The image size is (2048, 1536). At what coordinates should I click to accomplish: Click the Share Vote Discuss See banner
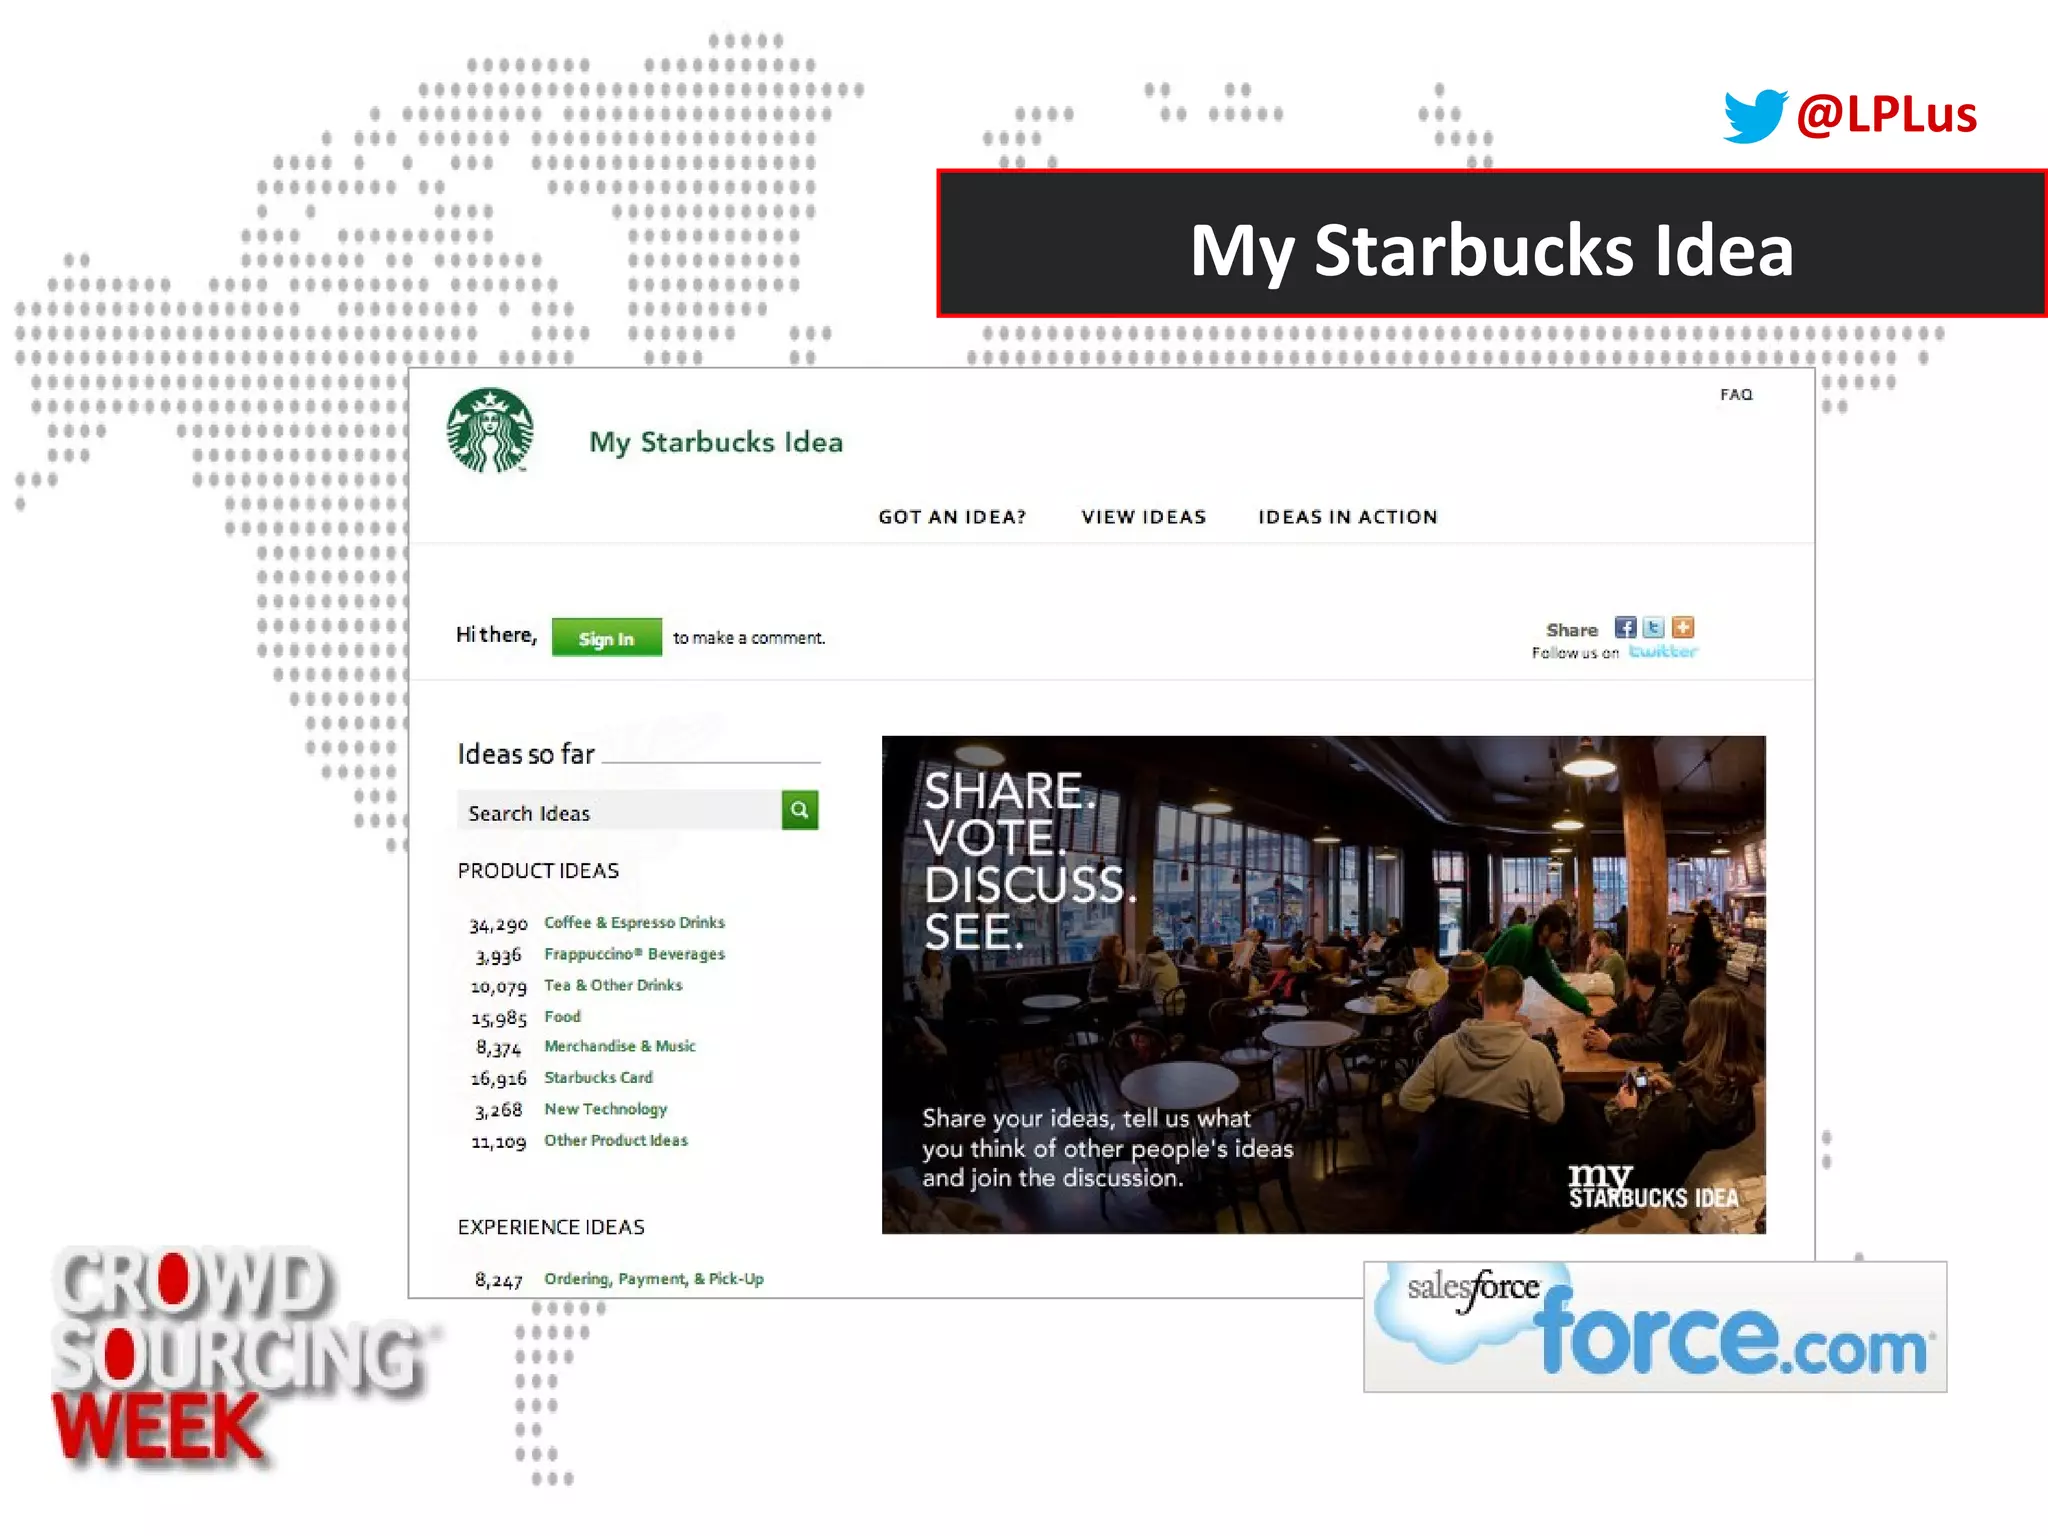pos(1323,984)
